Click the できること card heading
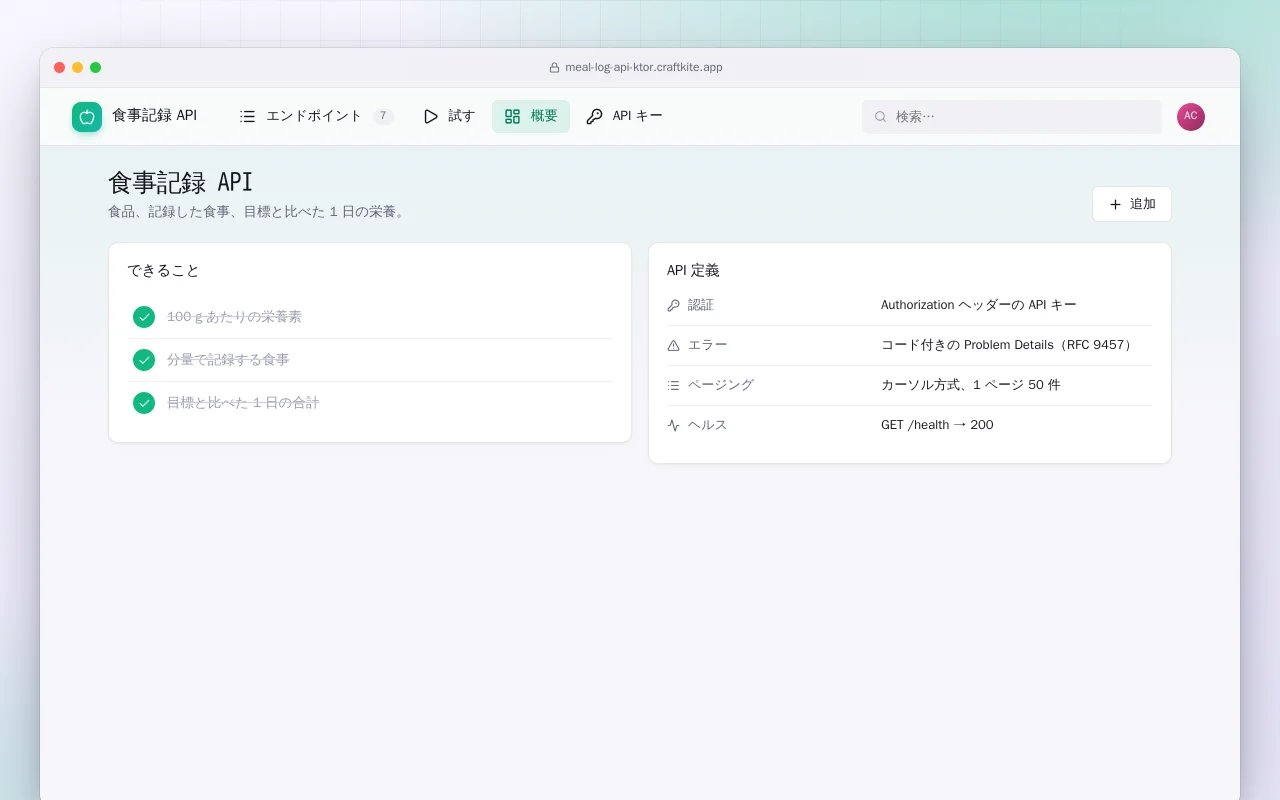 click(163, 271)
